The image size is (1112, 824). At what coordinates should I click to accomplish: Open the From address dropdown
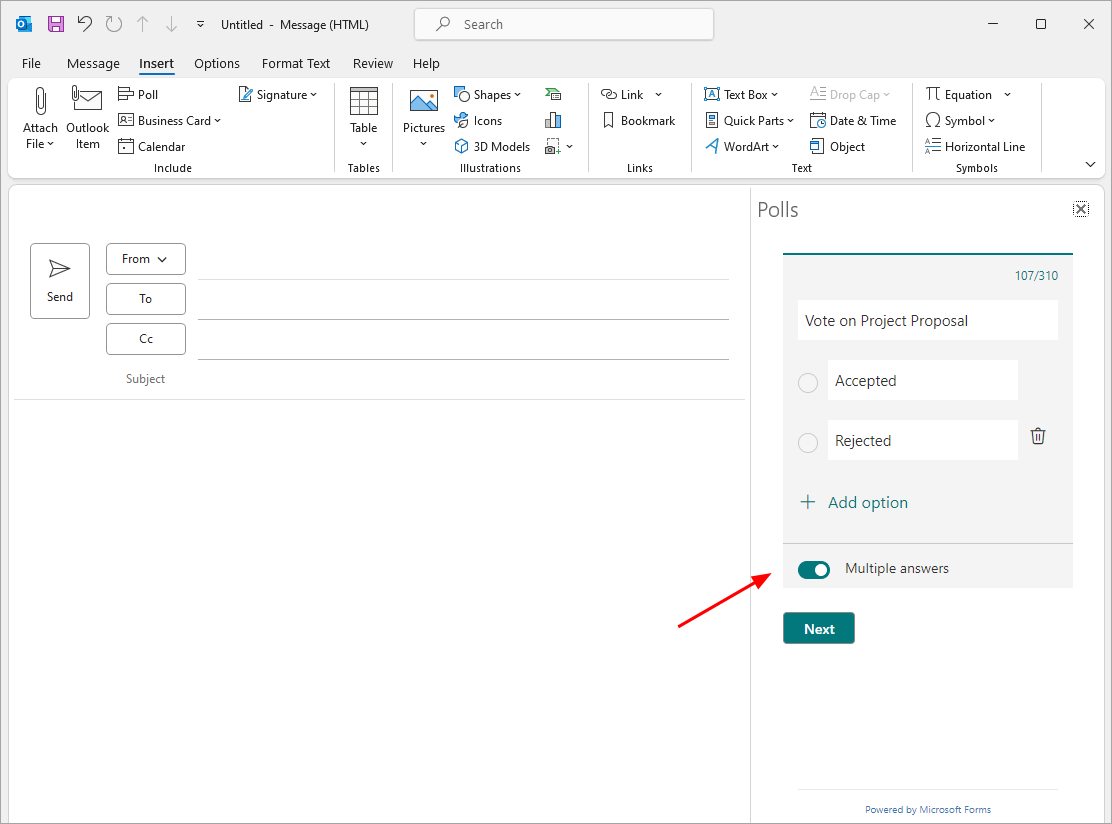145,259
